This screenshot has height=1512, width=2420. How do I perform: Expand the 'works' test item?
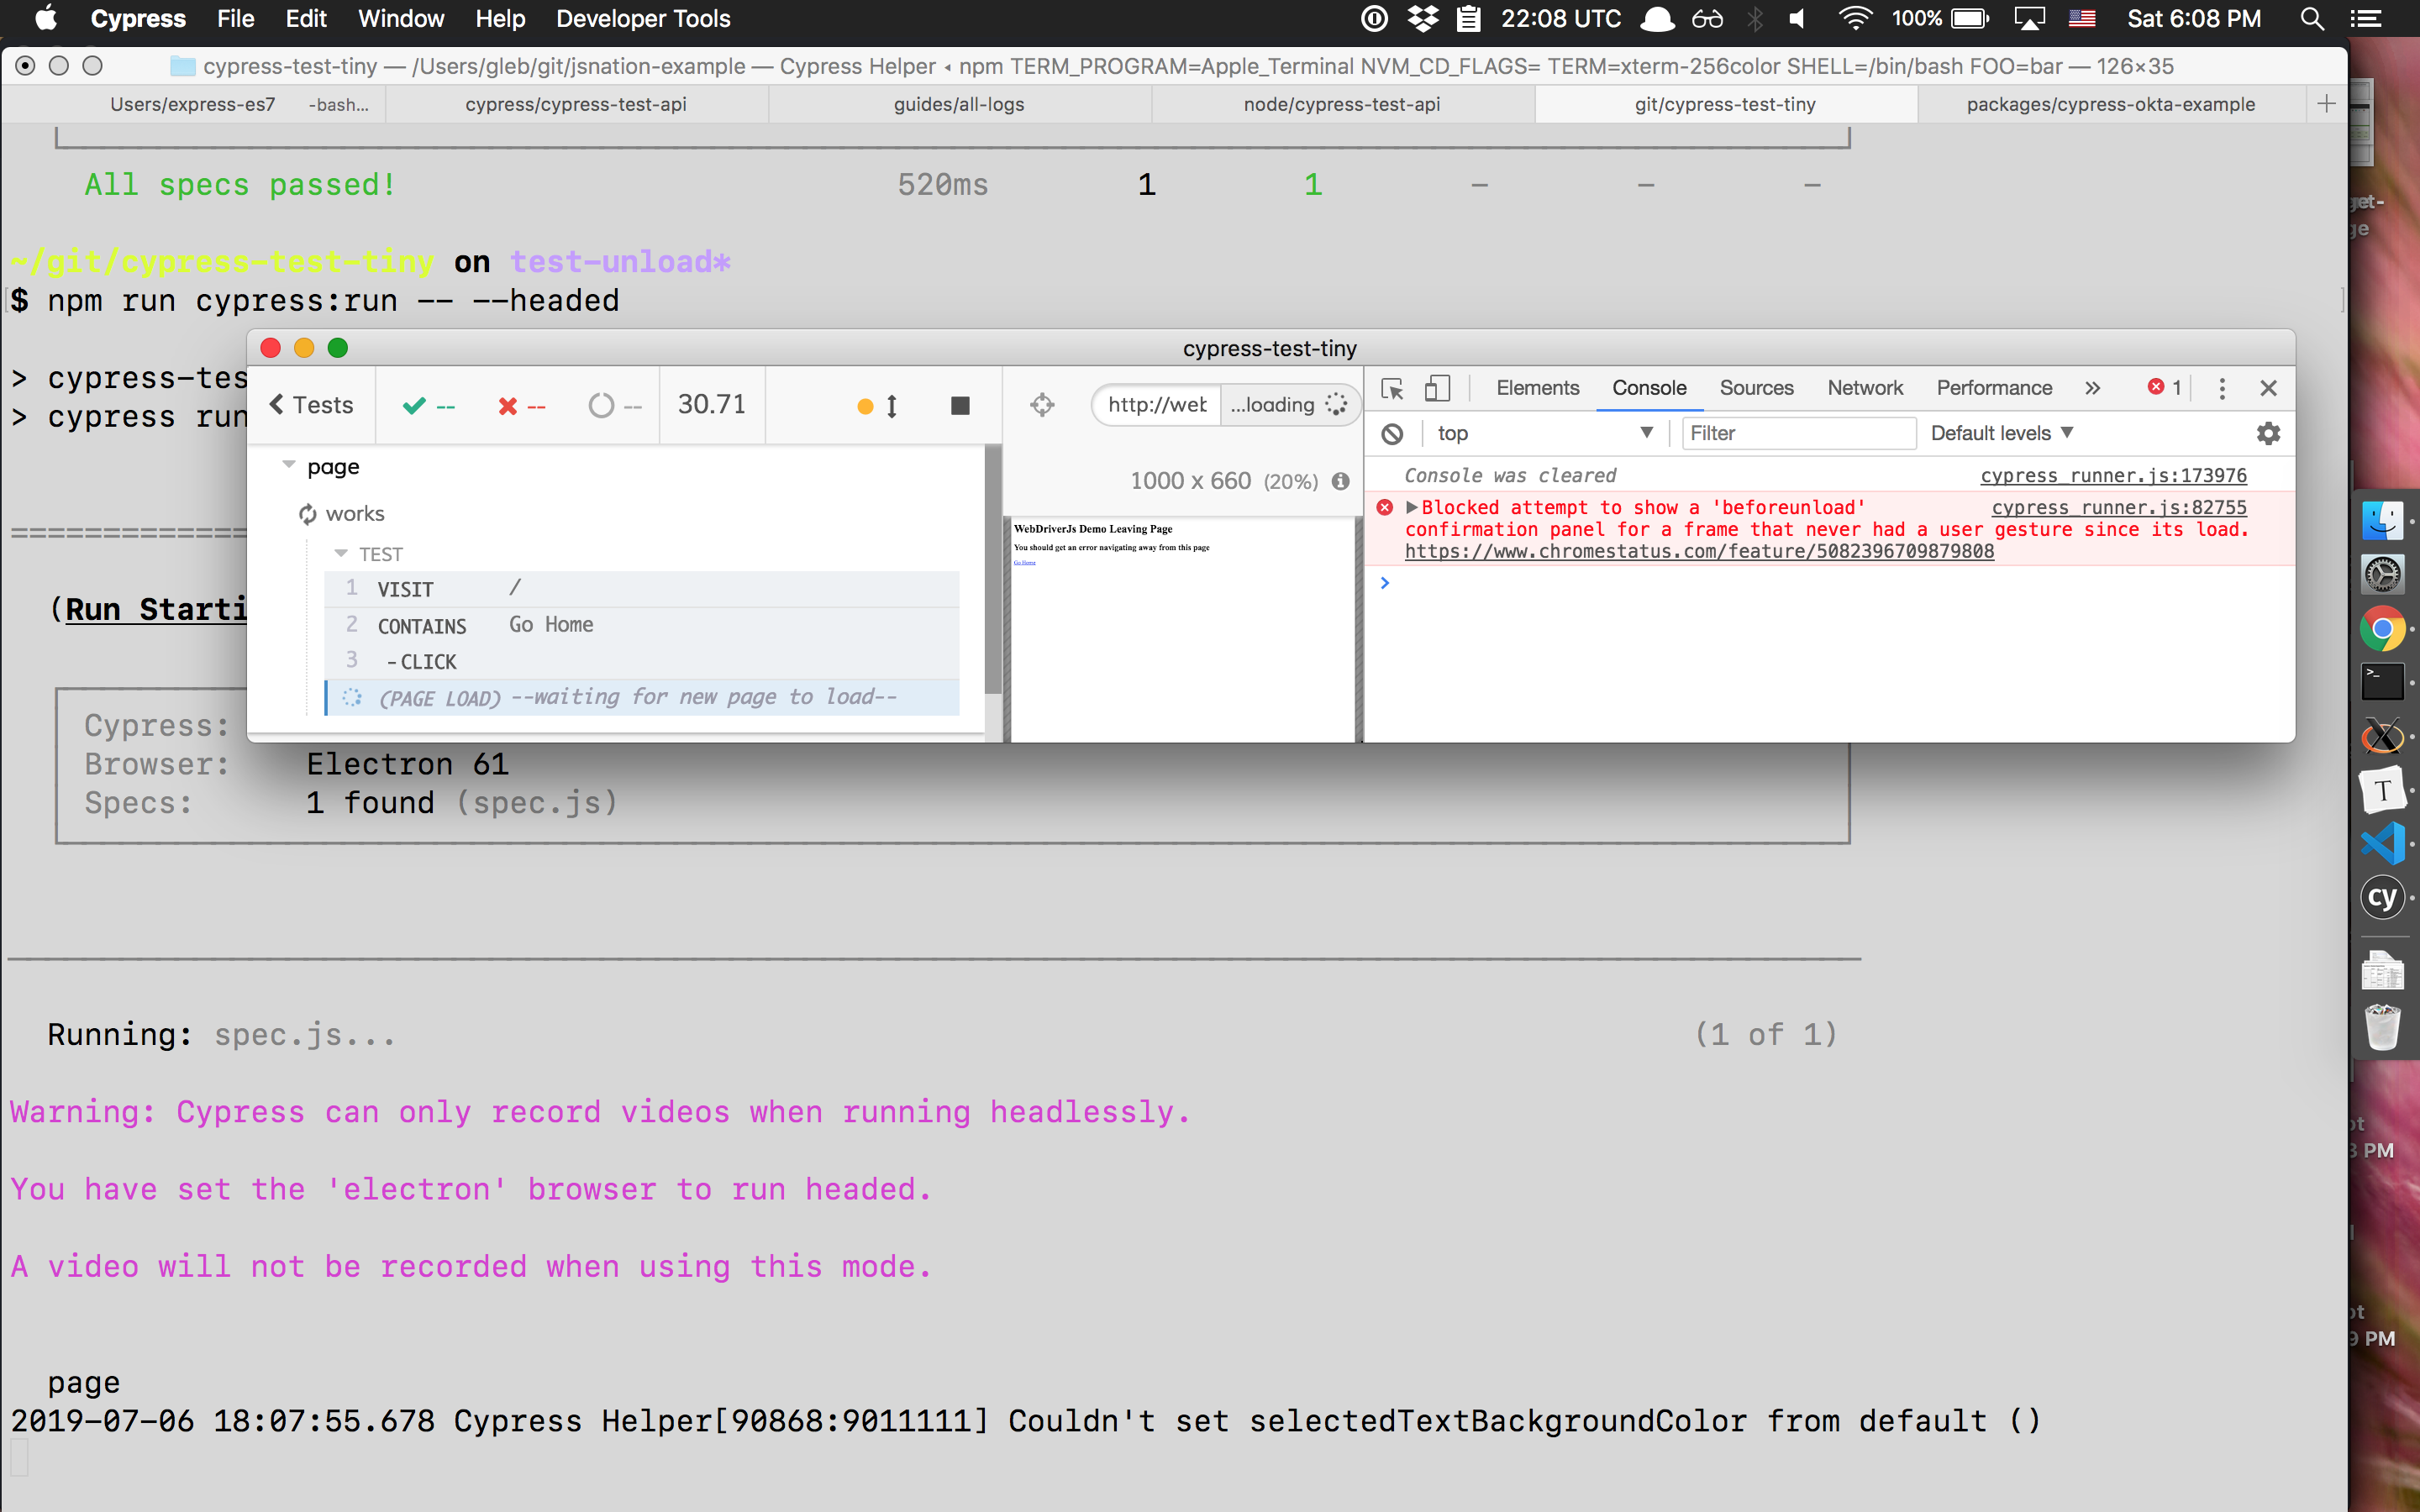click(357, 512)
